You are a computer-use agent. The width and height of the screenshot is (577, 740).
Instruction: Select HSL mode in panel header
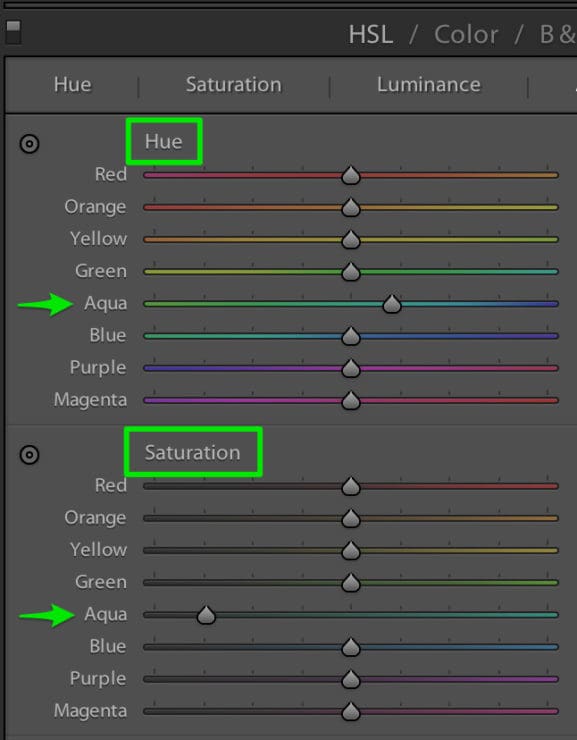click(371, 35)
